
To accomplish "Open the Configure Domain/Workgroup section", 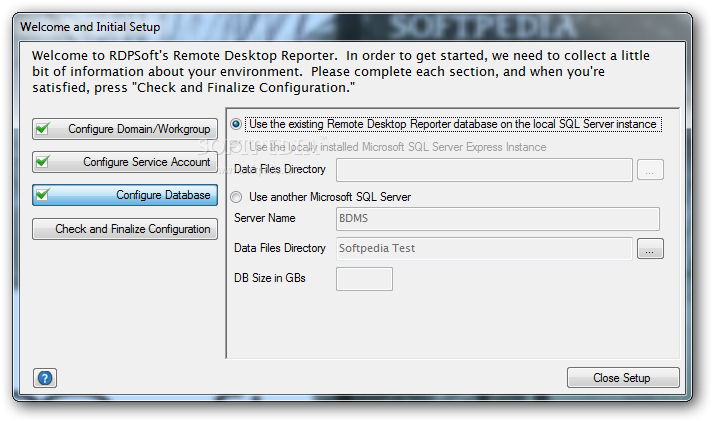I will tap(125, 129).
